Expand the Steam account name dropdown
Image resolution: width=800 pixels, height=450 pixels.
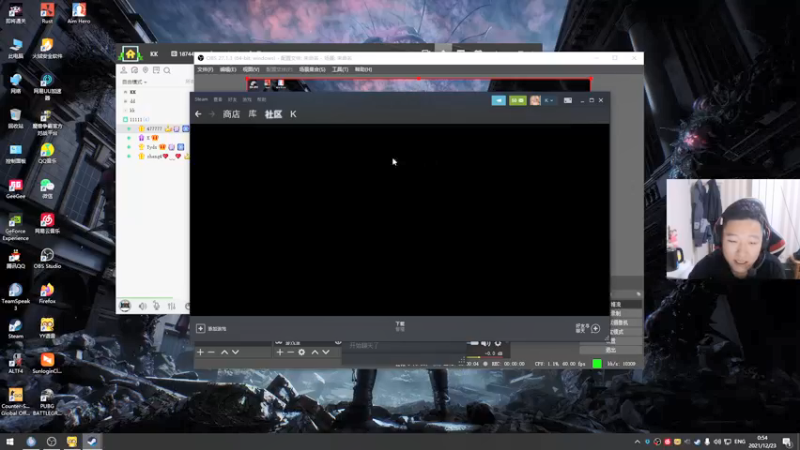[x=549, y=101]
